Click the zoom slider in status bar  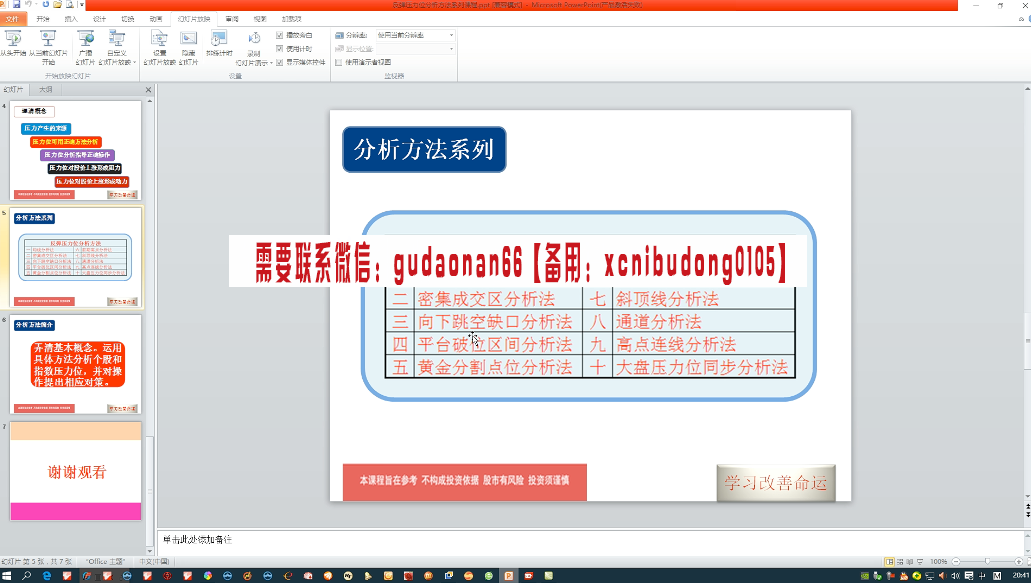click(988, 562)
